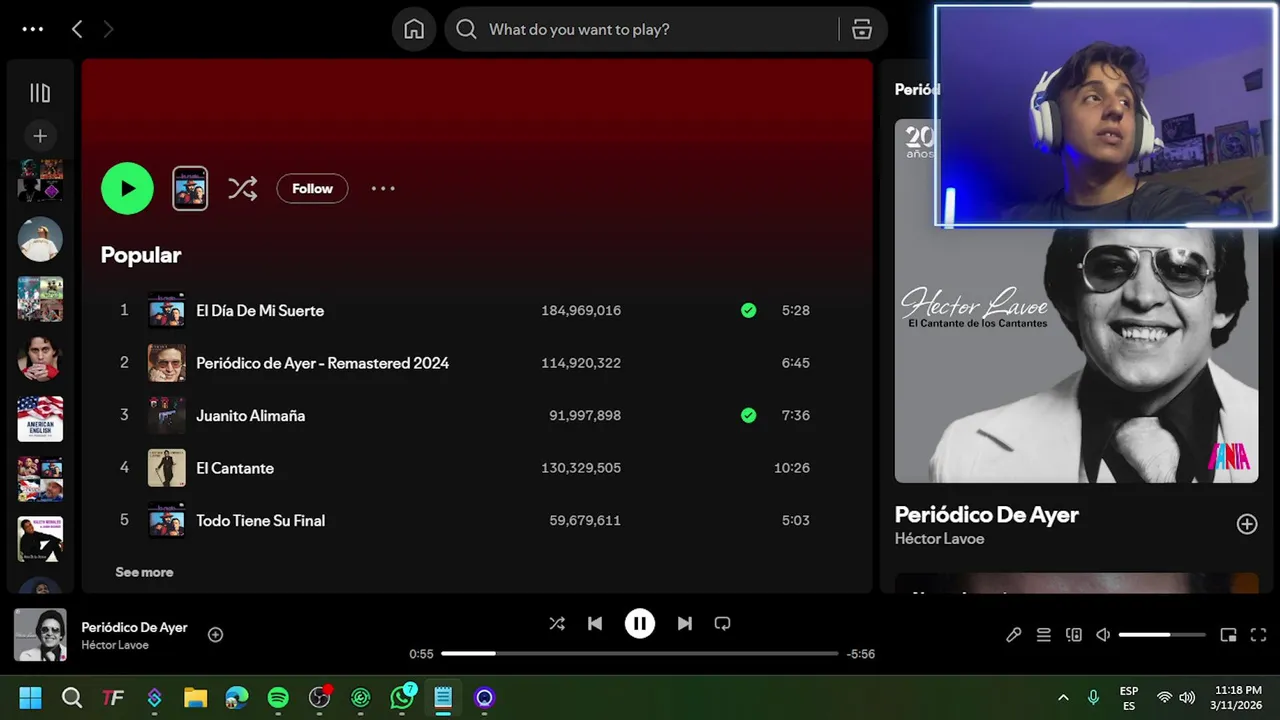Enable shuffle for the artist page

(x=243, y=188)
